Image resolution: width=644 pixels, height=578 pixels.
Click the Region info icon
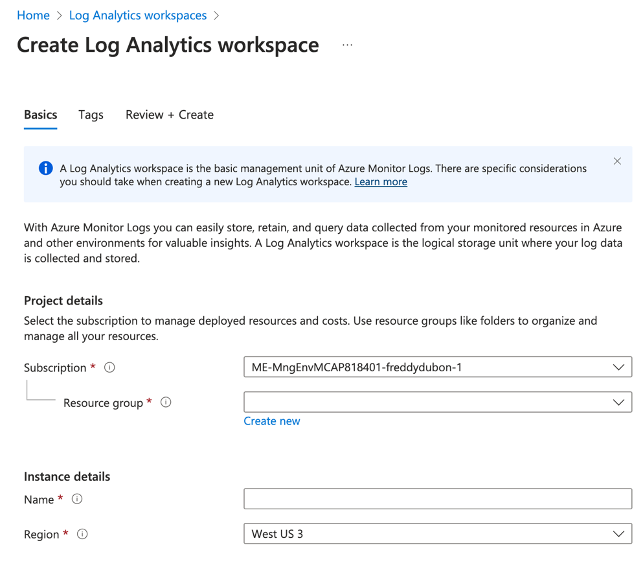(x=82, y=534)
